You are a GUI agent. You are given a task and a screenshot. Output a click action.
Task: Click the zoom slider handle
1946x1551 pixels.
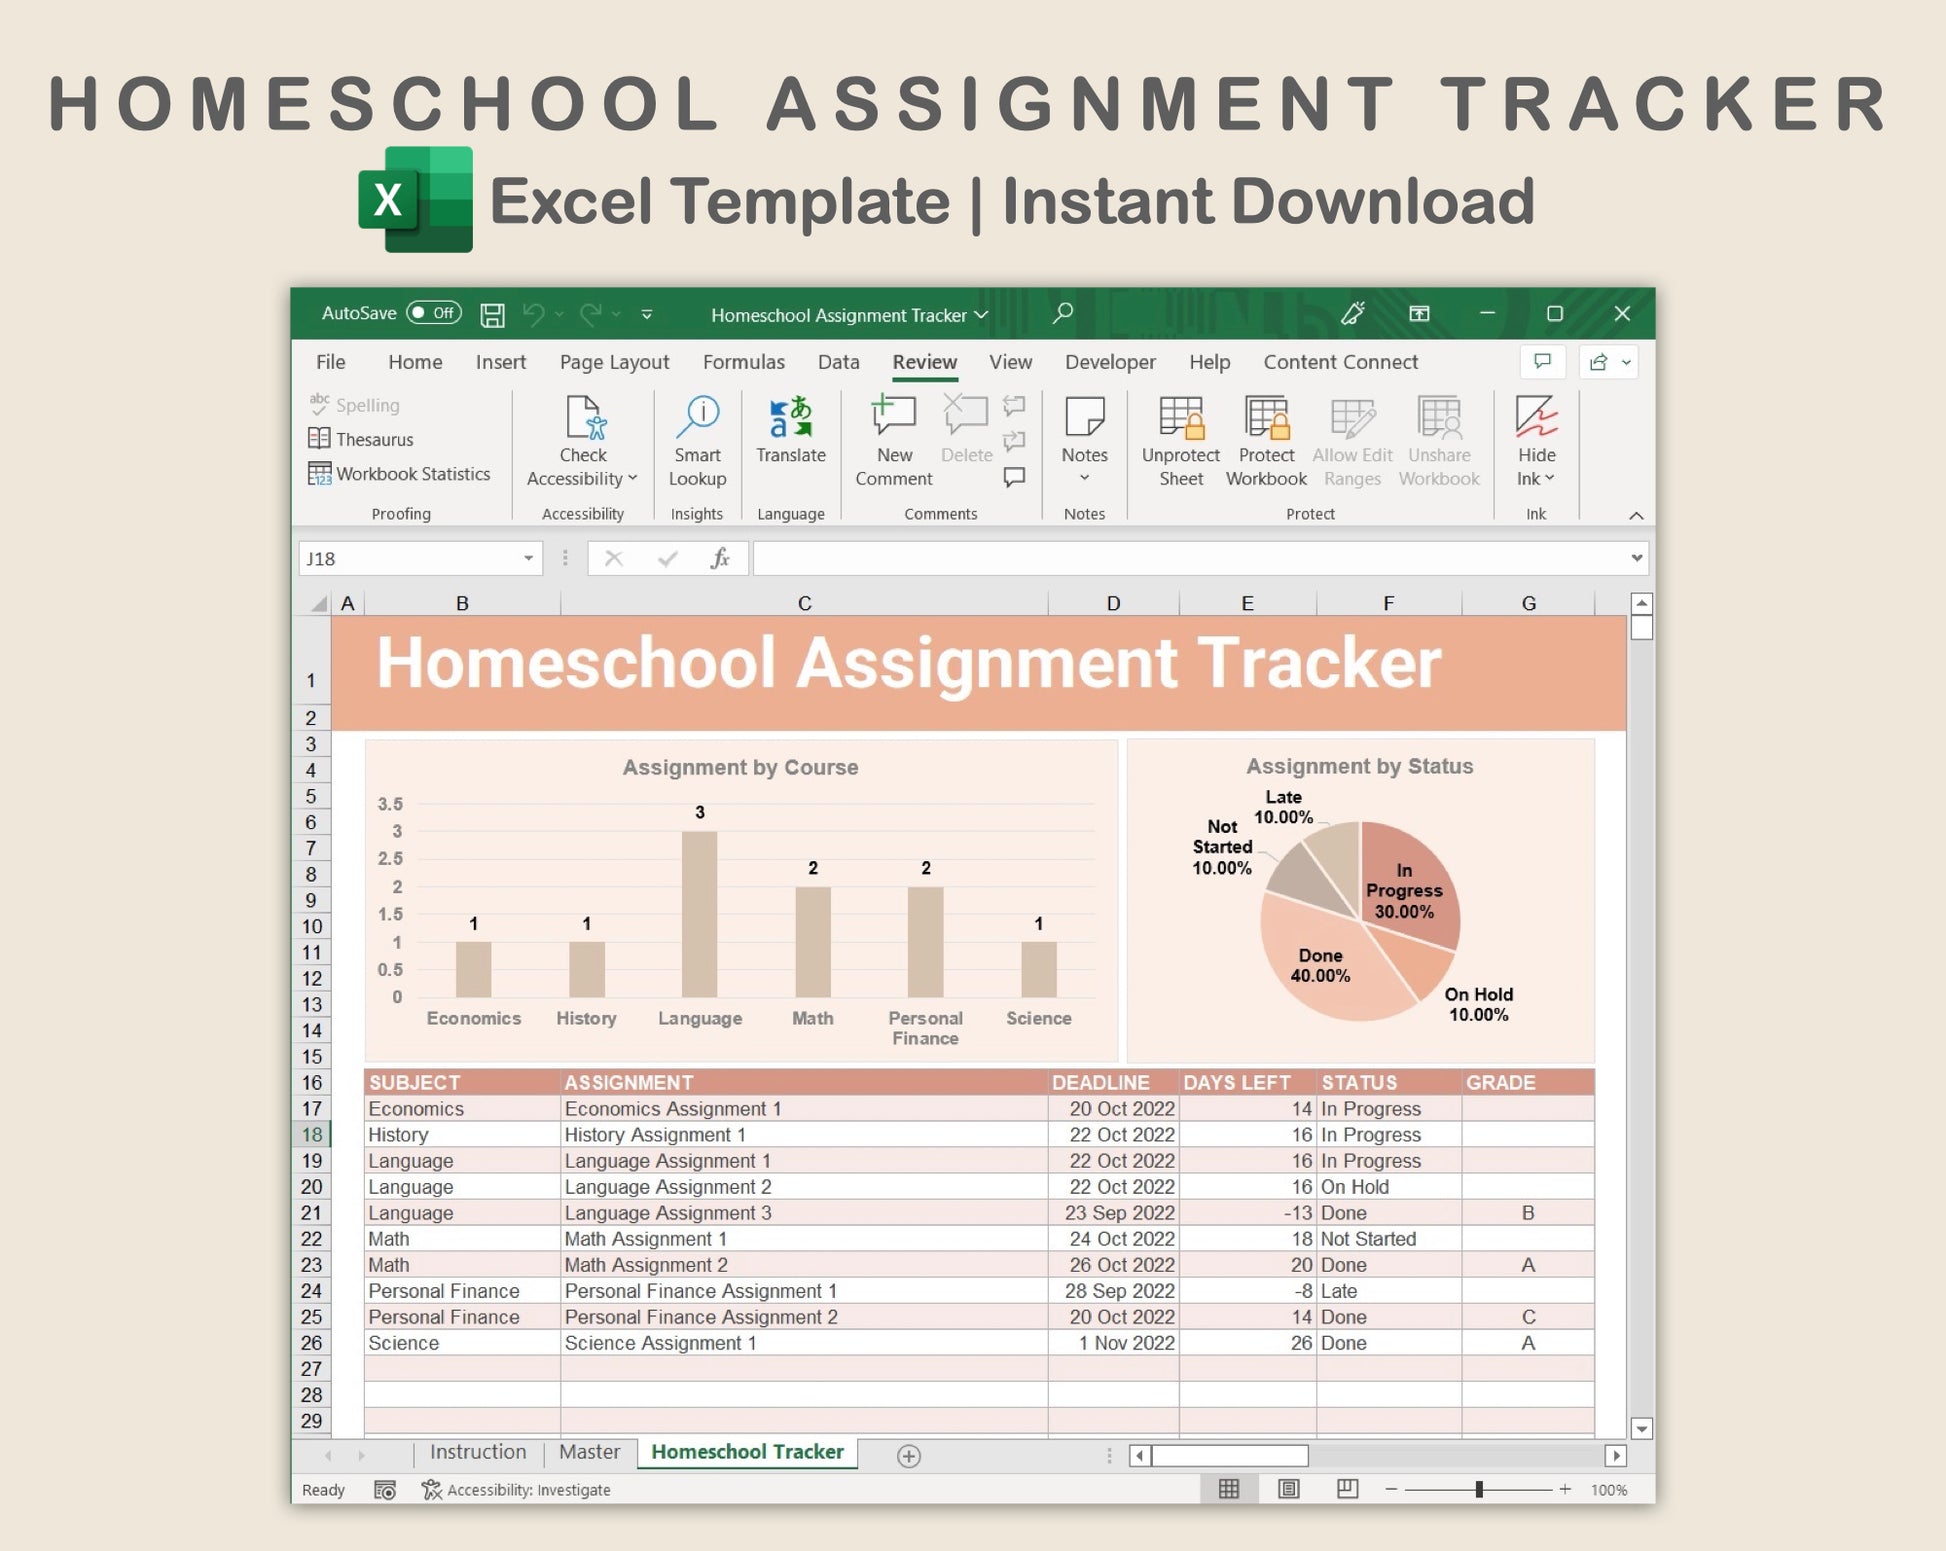[1479, 1489]
